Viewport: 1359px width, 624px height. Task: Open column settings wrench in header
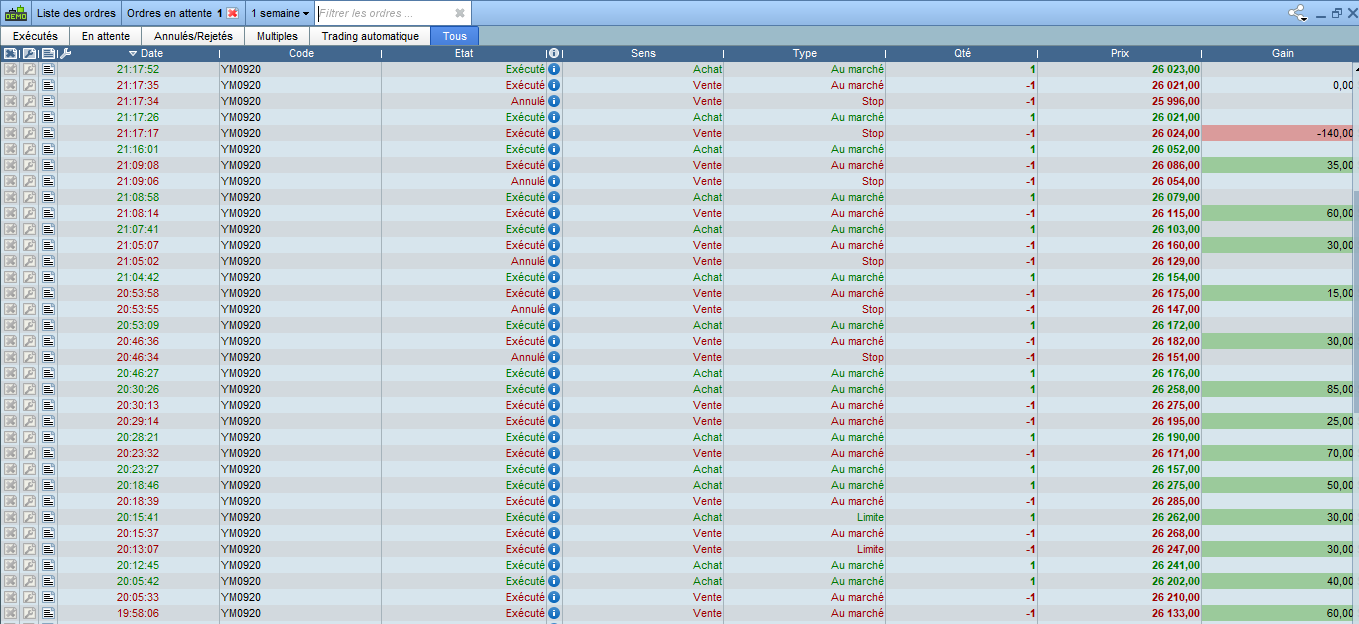pyautogui.click(x=66, y=53)
